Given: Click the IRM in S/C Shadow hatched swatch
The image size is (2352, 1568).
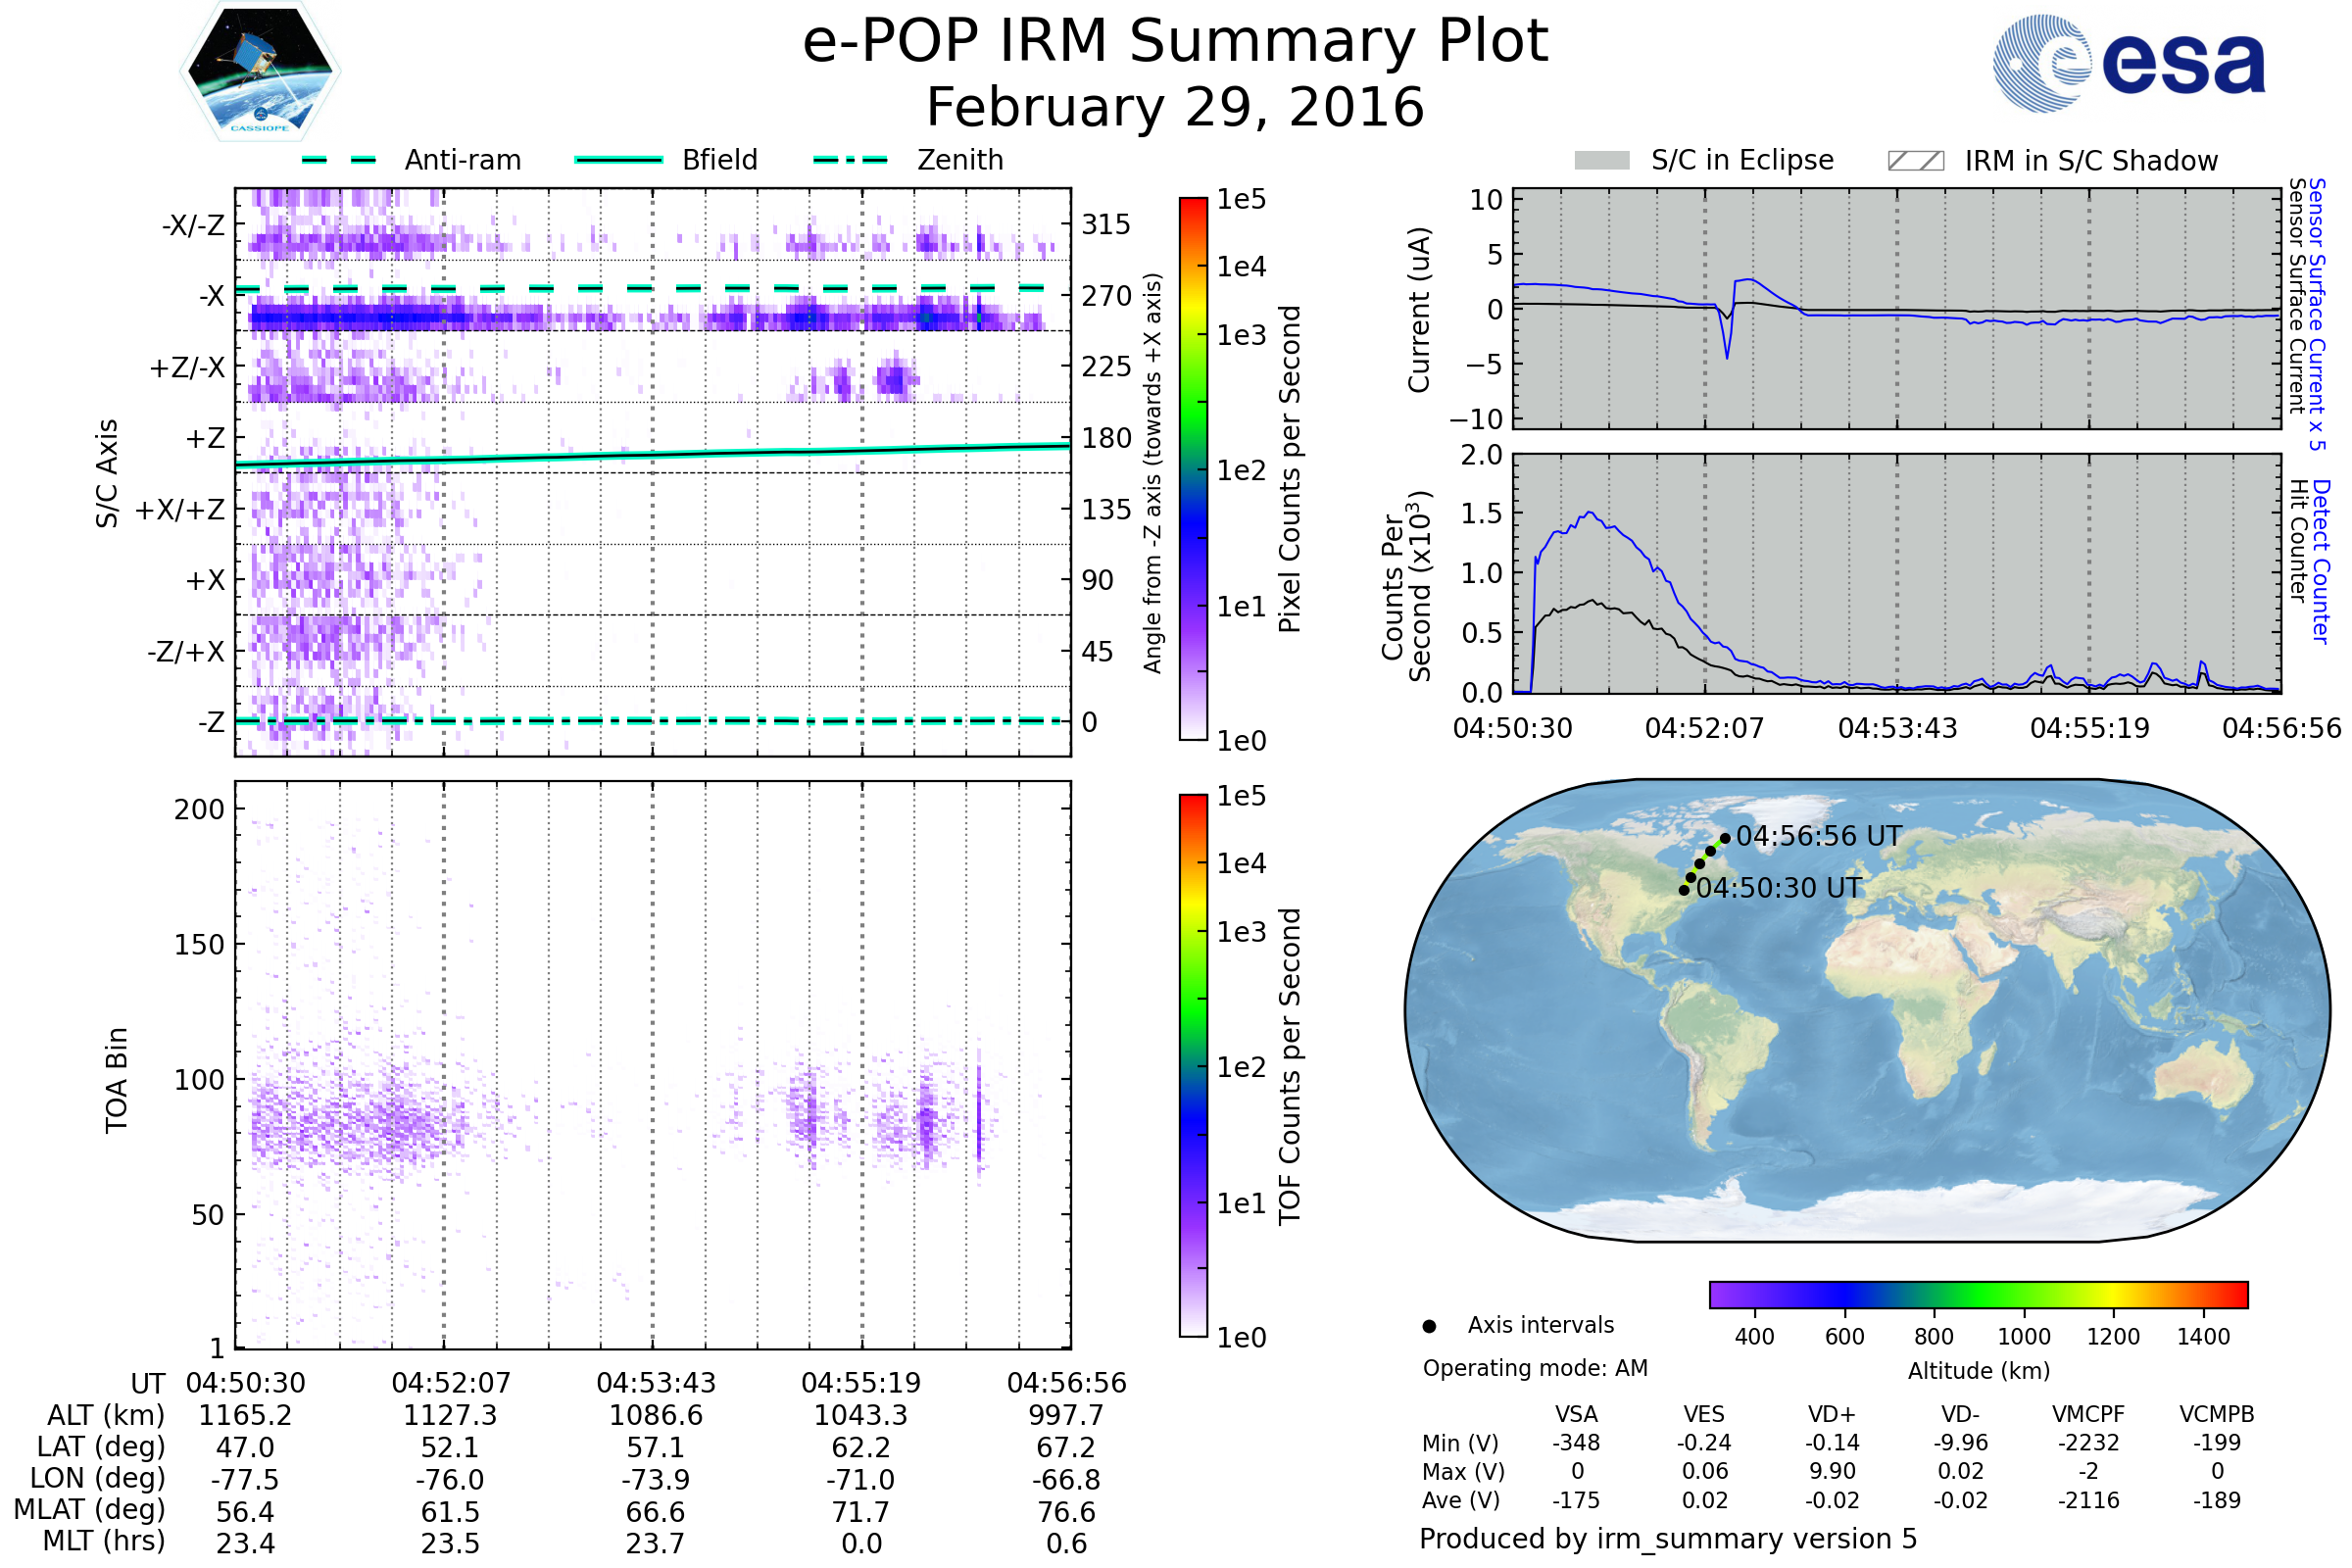Looking at the screenshot, I should click(x=1915, y=161).
